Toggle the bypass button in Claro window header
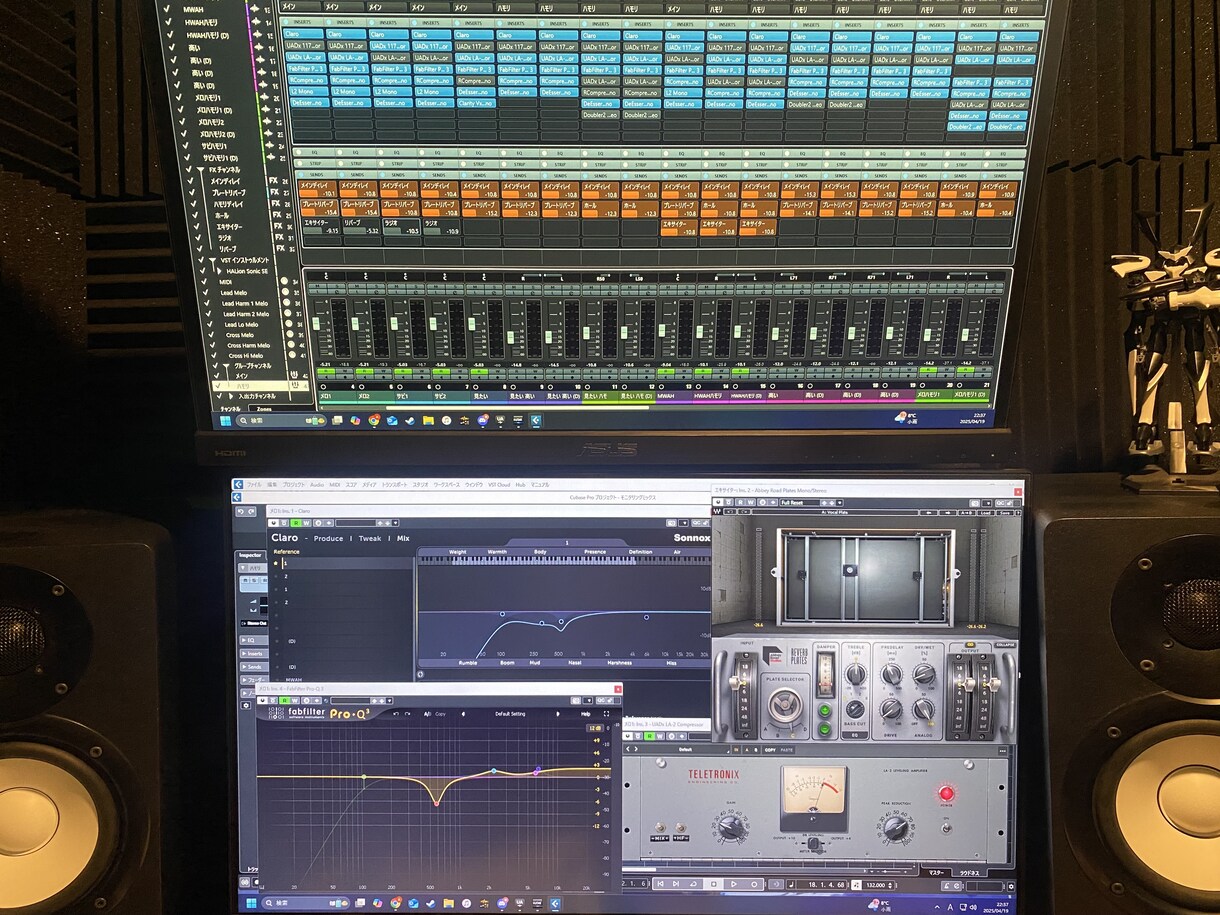Screen dimensions: 1220x915 [x=284, y=523]
